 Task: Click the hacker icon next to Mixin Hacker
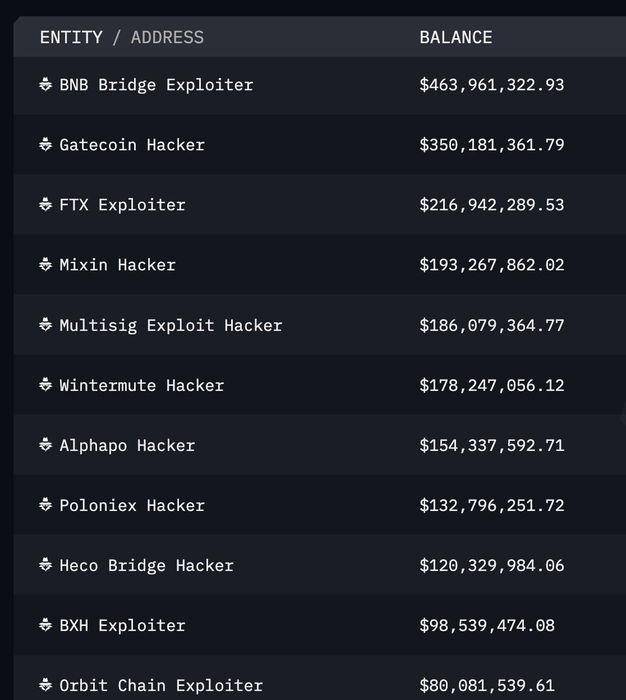pyautogui.click(x=46, y=264)
